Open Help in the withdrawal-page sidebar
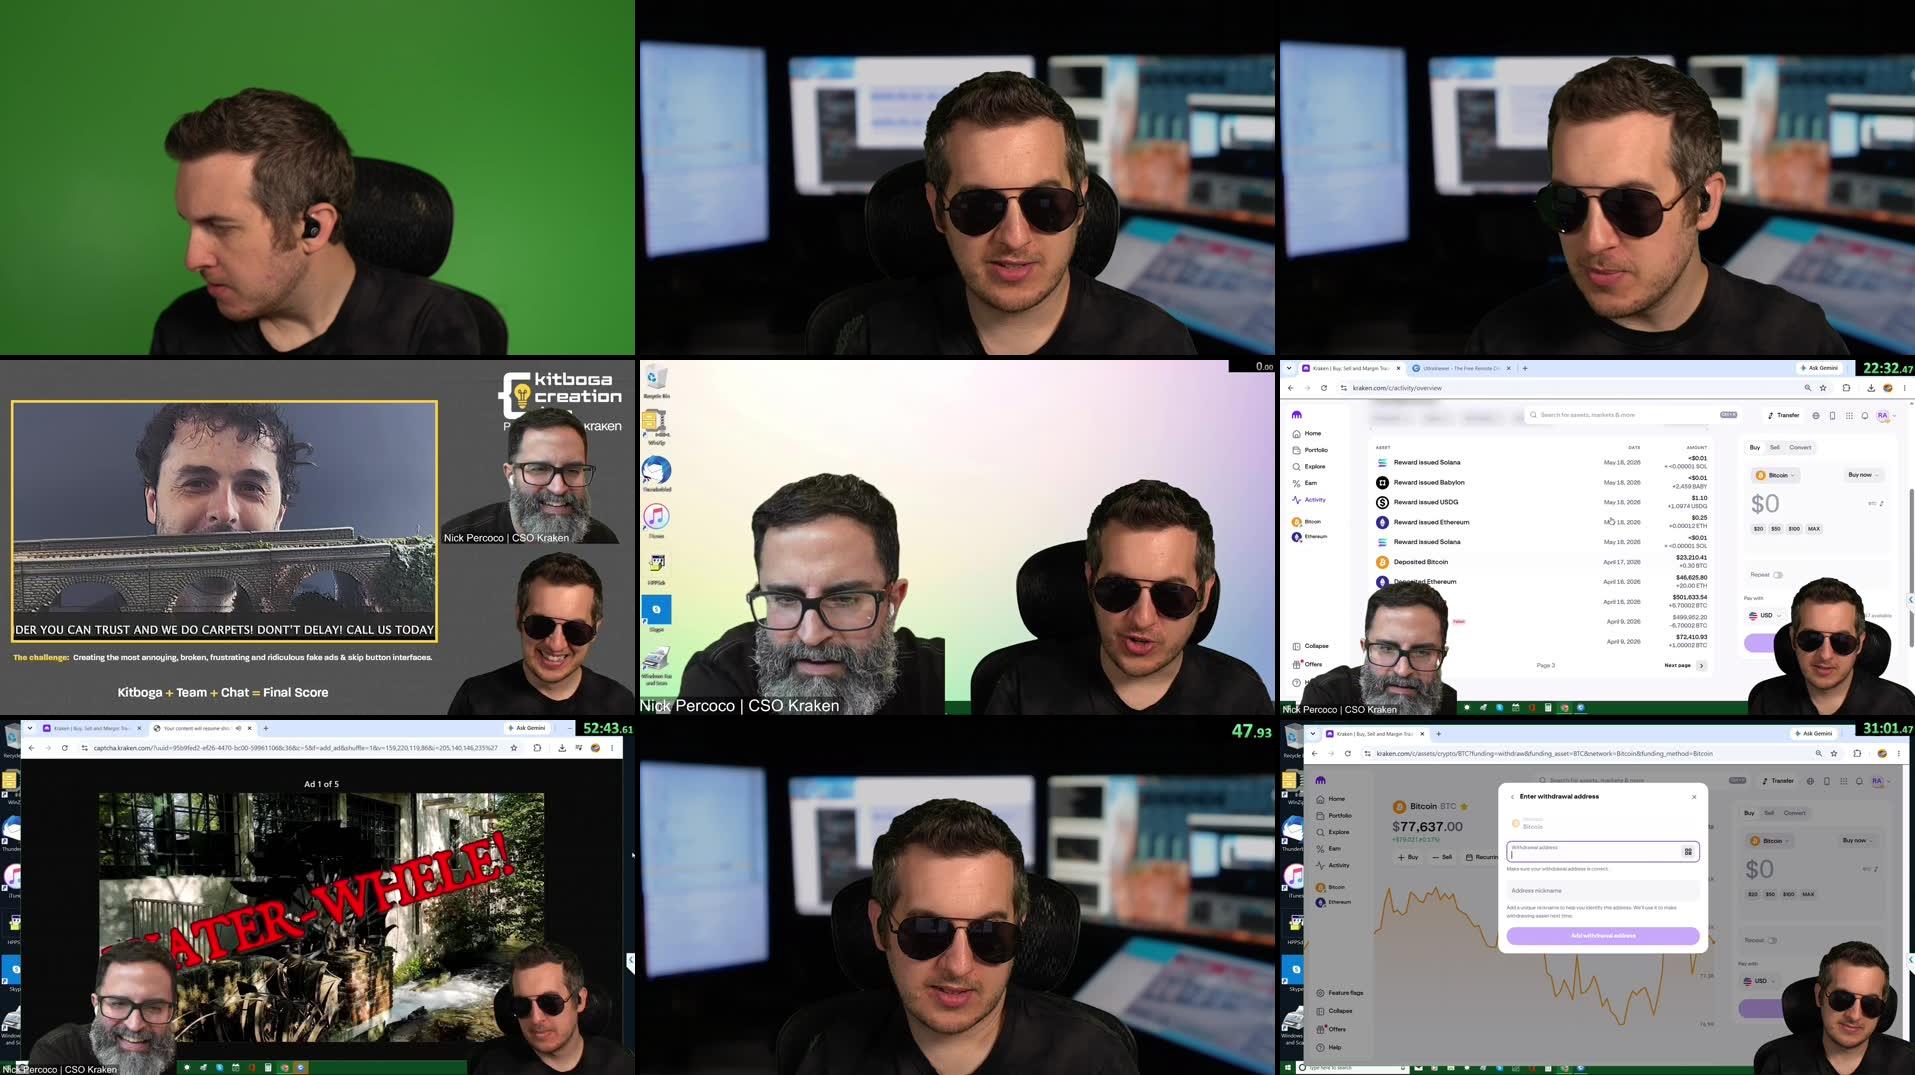Viewport: 1915px width, 1075px height. 1329,1047
